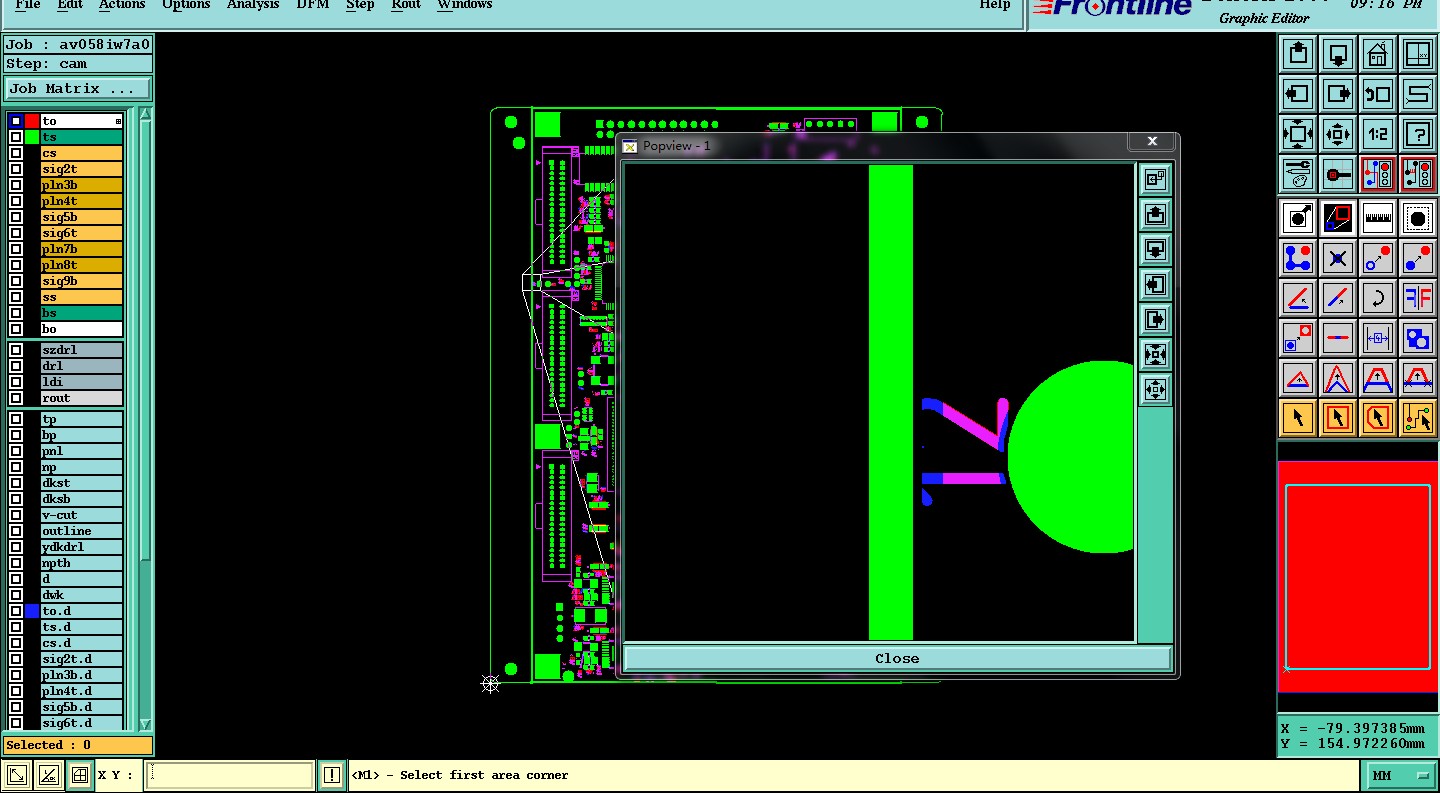Click the red swatch of layer to
This screenshot has height=793, width=1440.
tap(32, 121)
